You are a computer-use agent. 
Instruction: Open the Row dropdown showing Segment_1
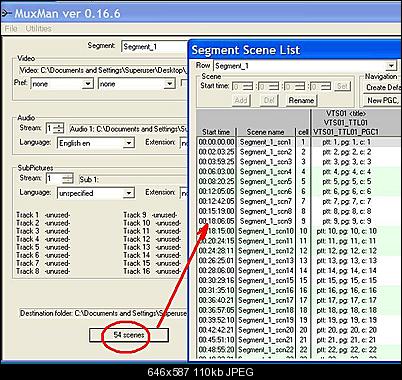coord(305,66)
